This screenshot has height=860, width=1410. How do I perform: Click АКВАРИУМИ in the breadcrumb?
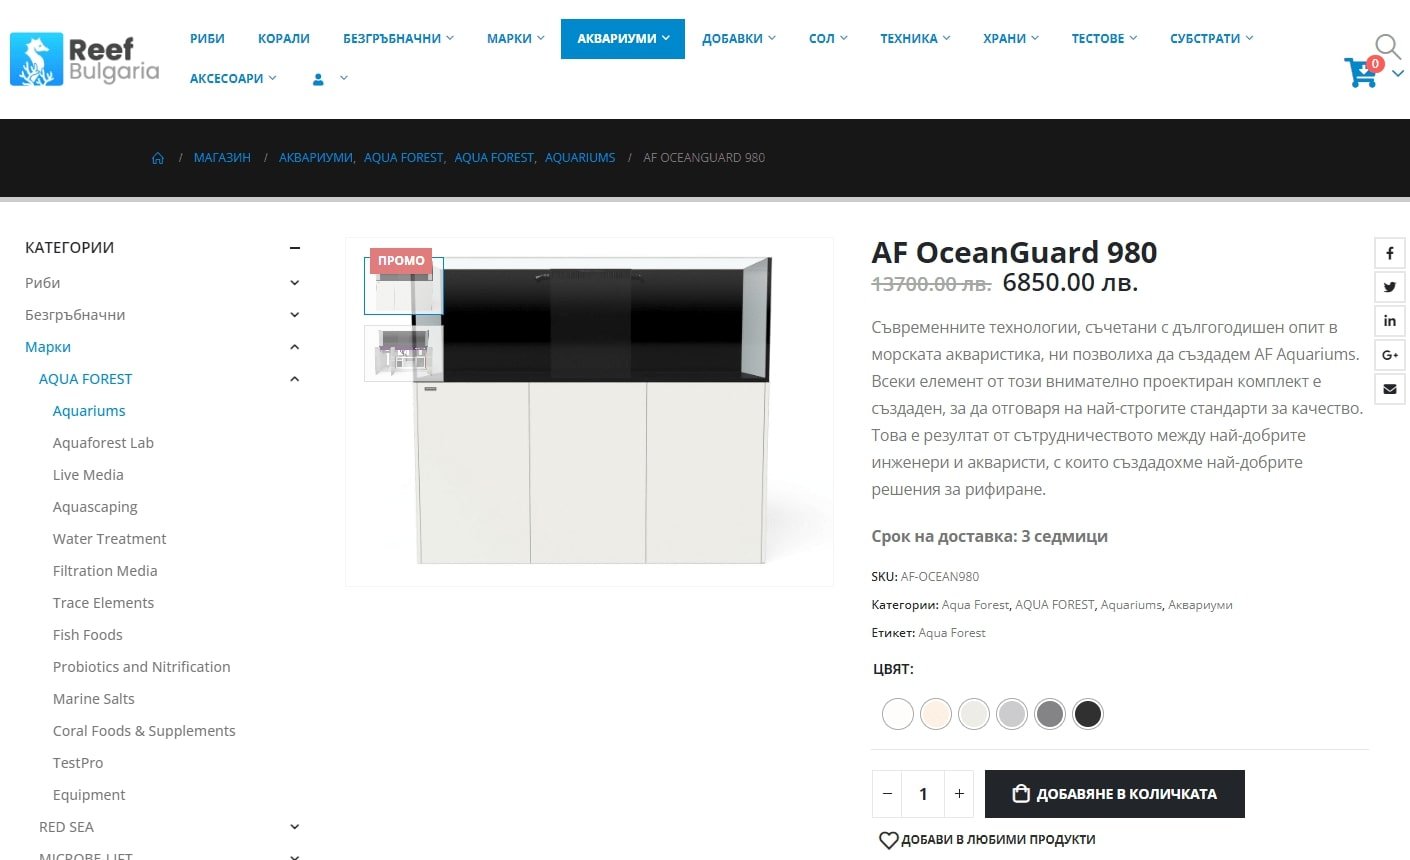pos(315,158)
